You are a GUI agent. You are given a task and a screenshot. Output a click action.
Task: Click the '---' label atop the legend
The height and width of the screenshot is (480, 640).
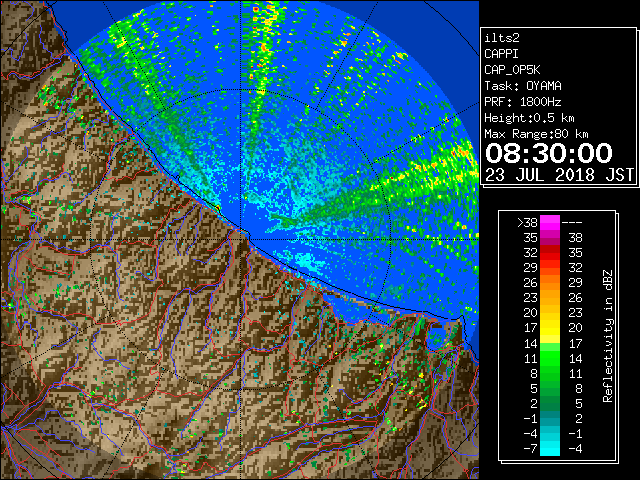(572, 223)
